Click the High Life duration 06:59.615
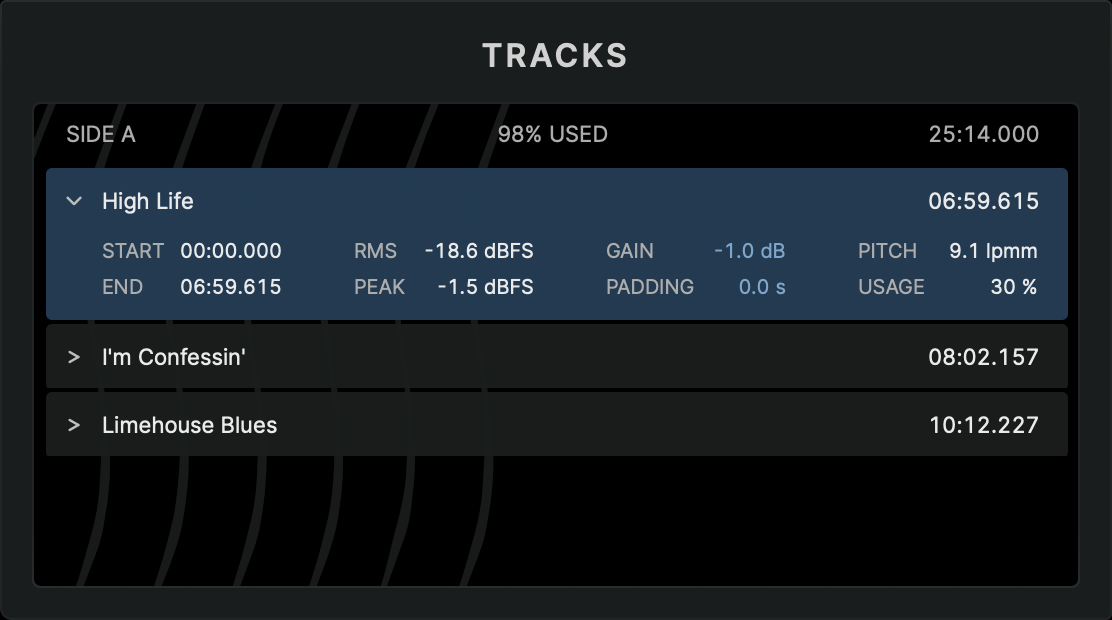Viewport: 1112px width, 620px height. coord(984,201)
